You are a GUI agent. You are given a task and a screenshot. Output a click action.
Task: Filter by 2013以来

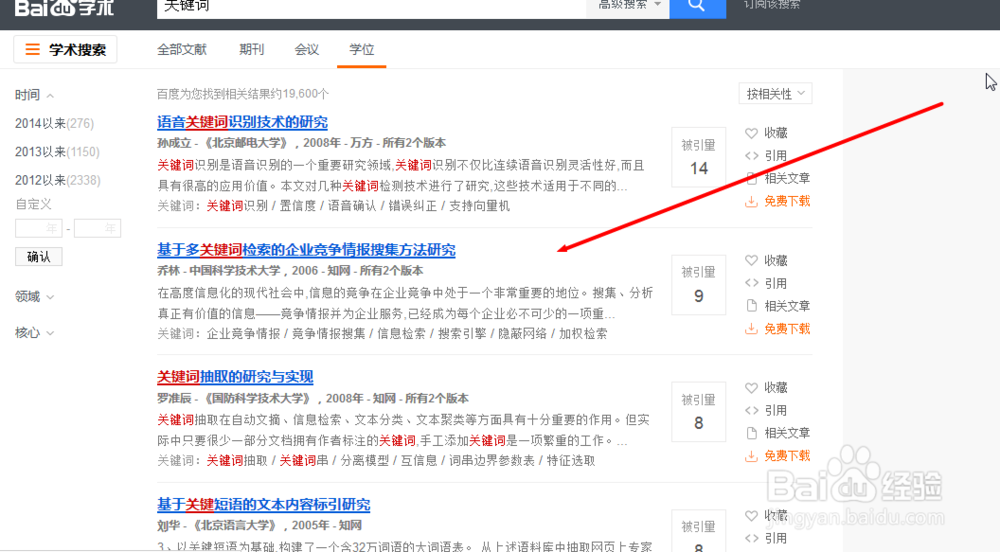(57, 152)
